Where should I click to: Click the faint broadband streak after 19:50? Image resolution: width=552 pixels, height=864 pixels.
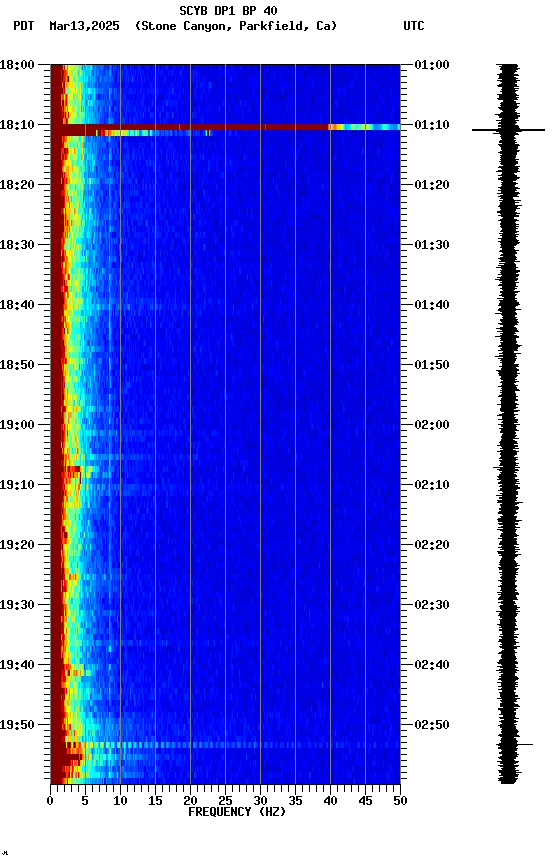pos(231,745)
